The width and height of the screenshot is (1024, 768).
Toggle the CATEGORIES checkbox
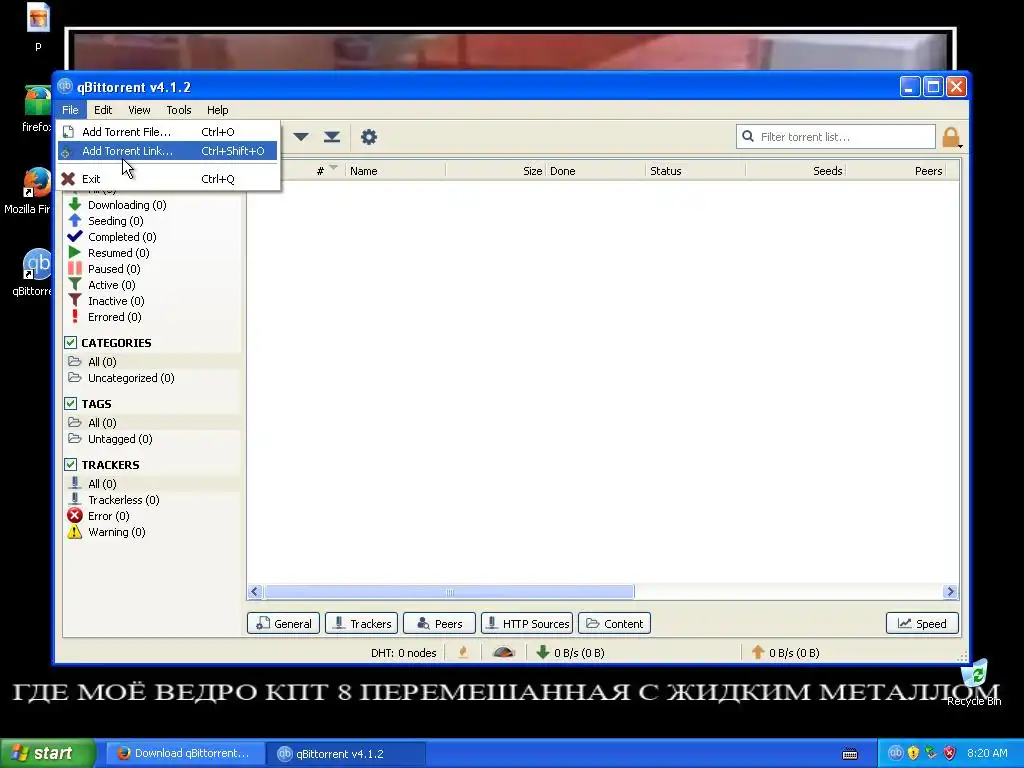tap(71, 342)
